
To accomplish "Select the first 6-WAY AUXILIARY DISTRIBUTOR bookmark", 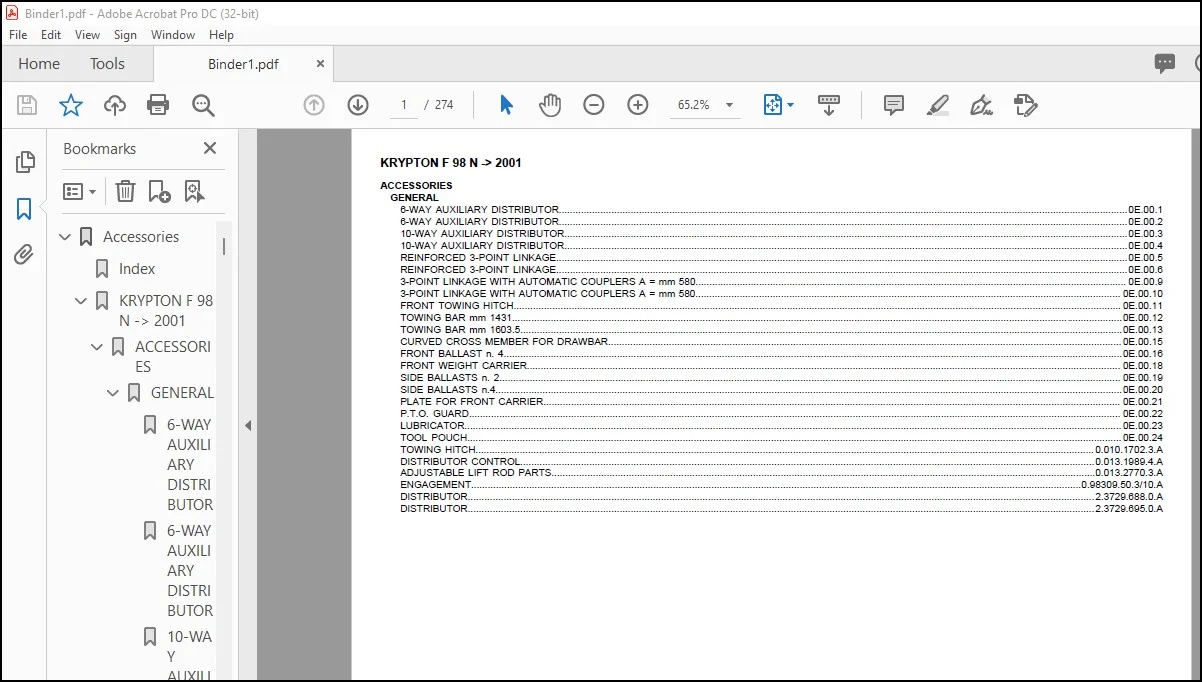I will point(190,464).
